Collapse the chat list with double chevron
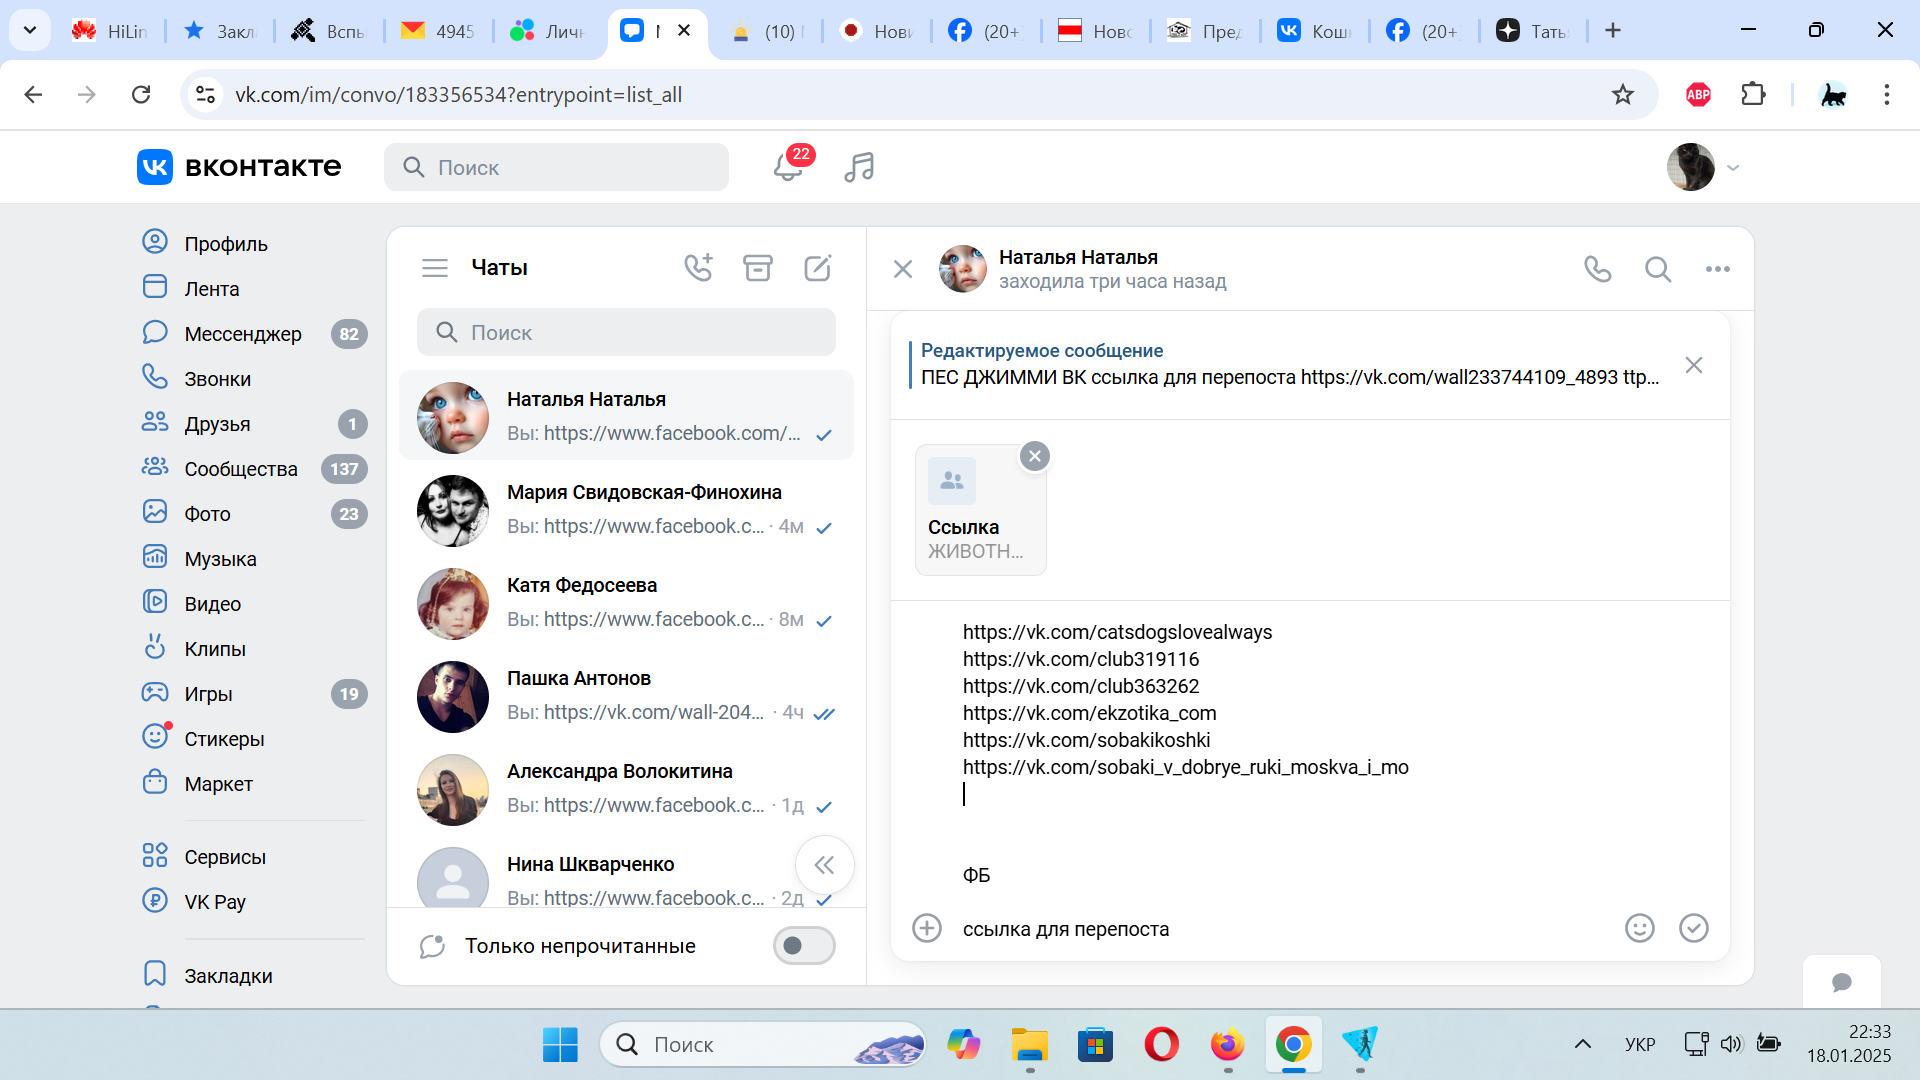1920x1080 pixels. [824, 865]
